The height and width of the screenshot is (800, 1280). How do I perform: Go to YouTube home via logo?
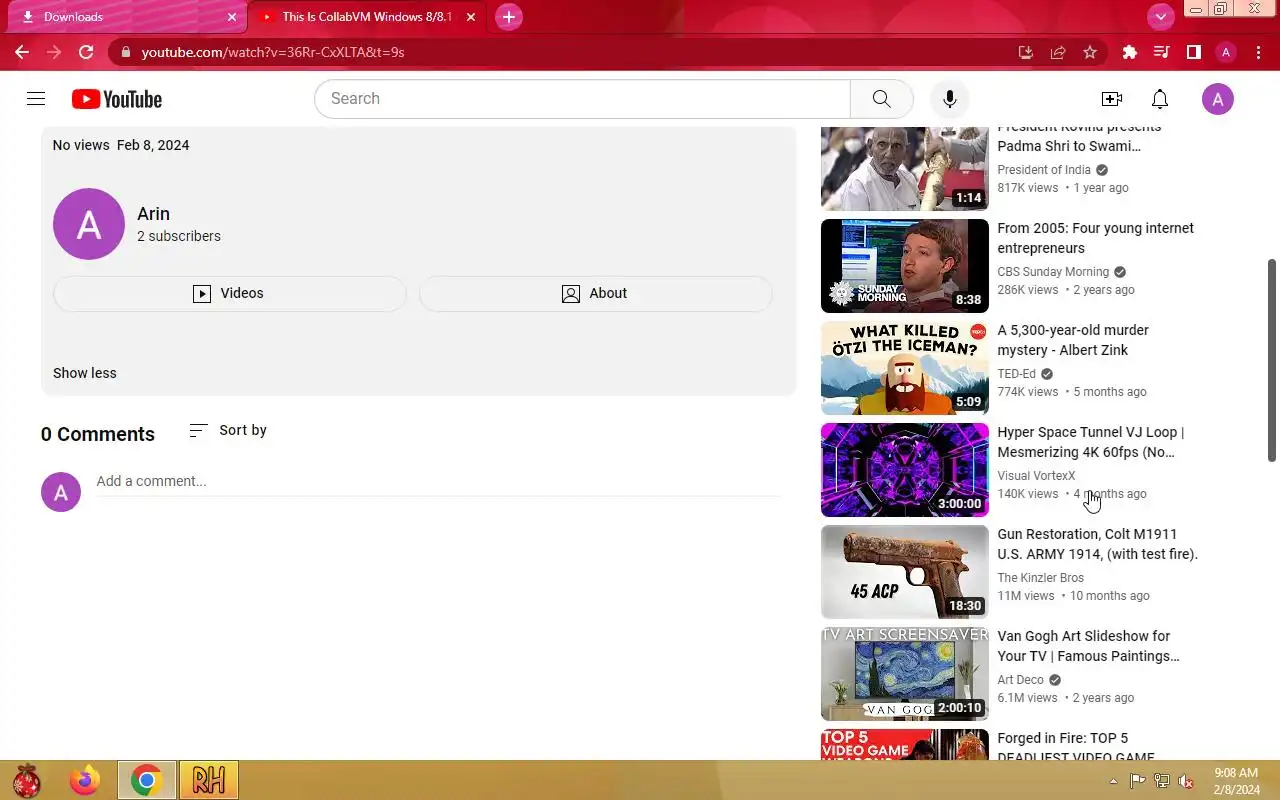117,99
